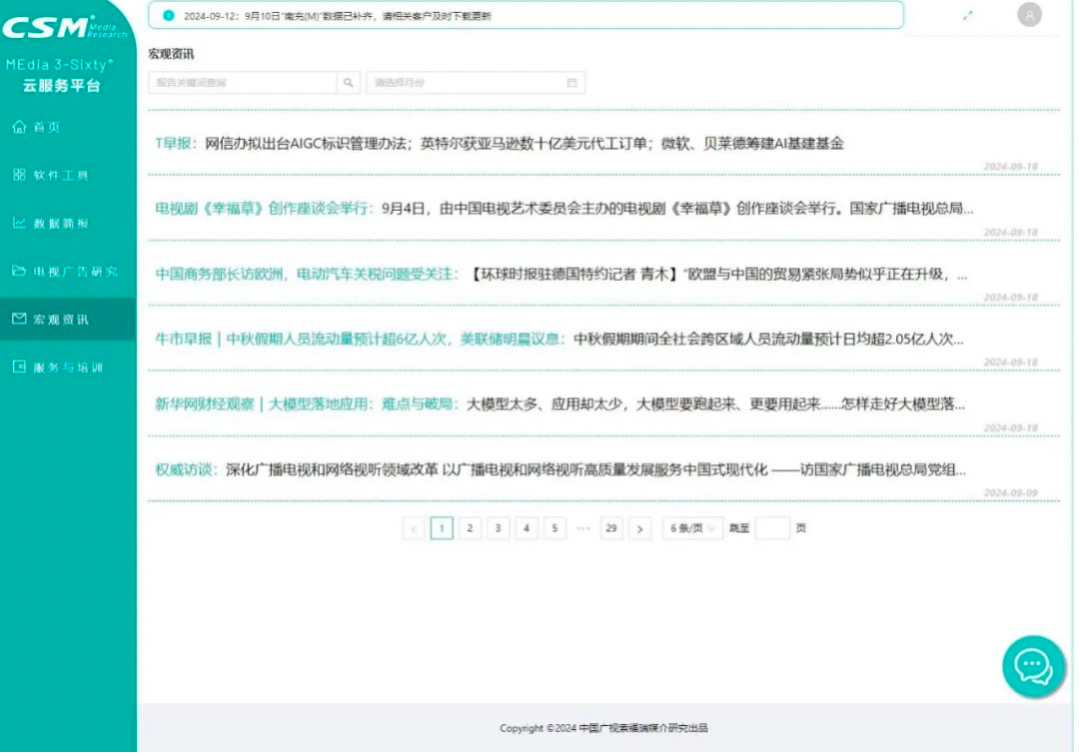This screenshot has width=1080, height=756.
Task: Click the 宏观资讯 page heading
Action: click(171, 54)
